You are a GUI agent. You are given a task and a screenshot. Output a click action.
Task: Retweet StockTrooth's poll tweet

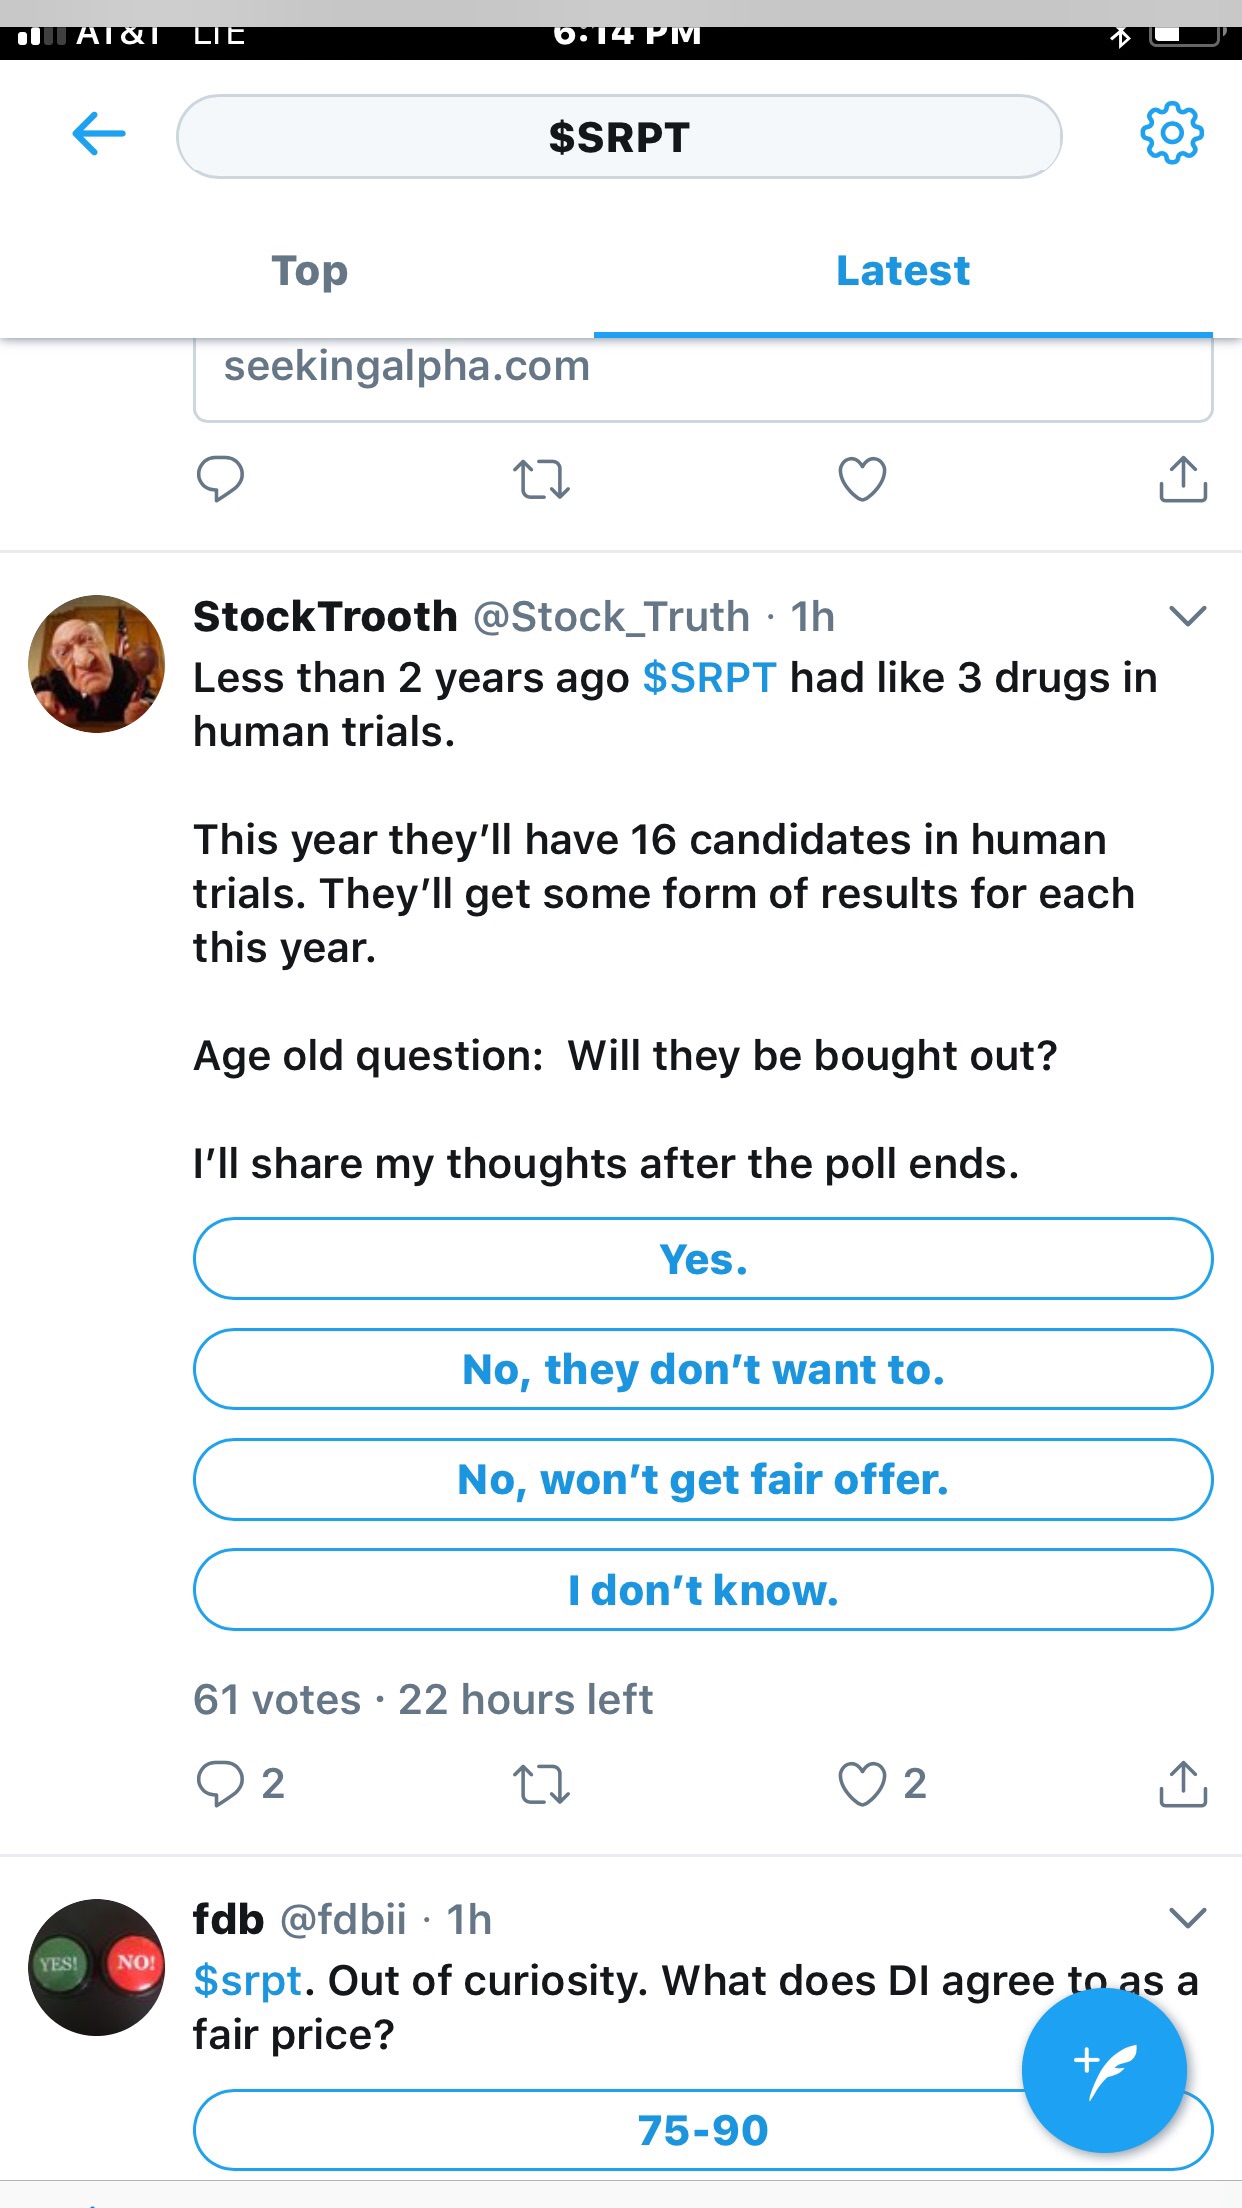point(541,1784)
